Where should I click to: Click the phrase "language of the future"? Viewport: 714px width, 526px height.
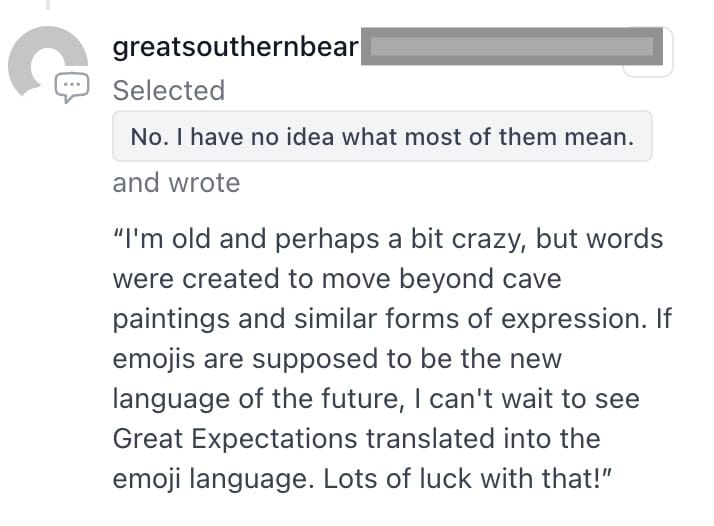[256, 398]
